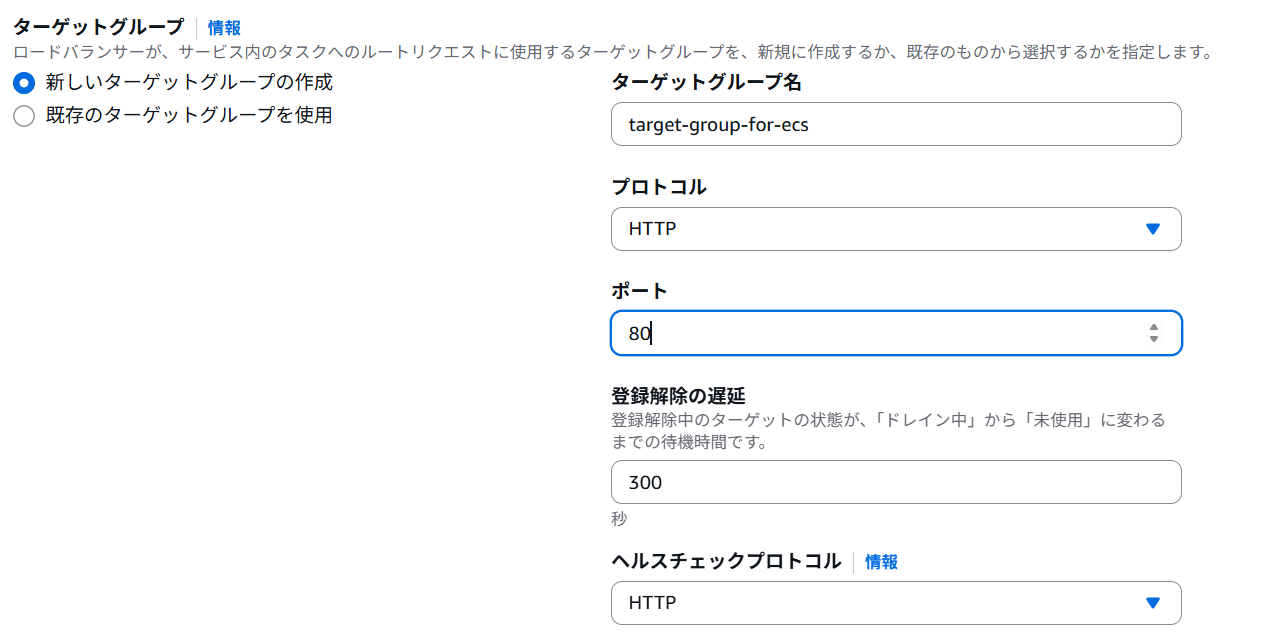Click the ターゲットグループ名 field label
Viewport: 1265px width, 635px height.
point(706,83)
